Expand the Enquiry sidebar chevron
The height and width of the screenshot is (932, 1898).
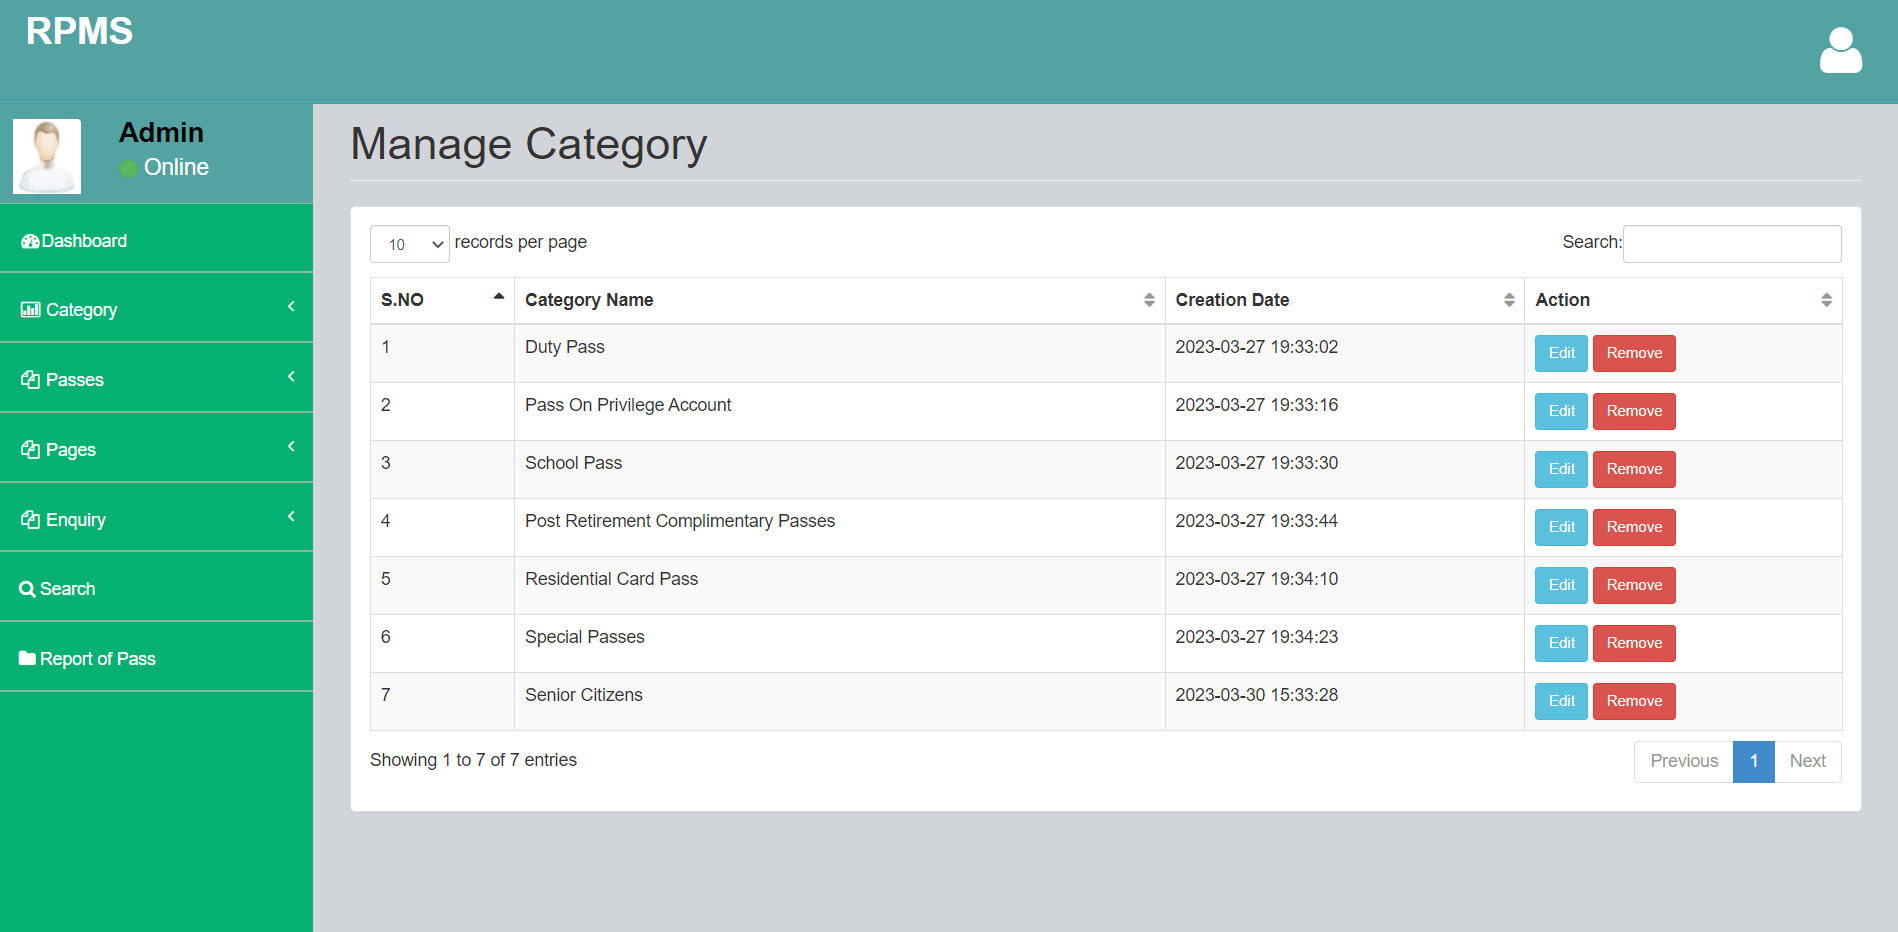291,518
